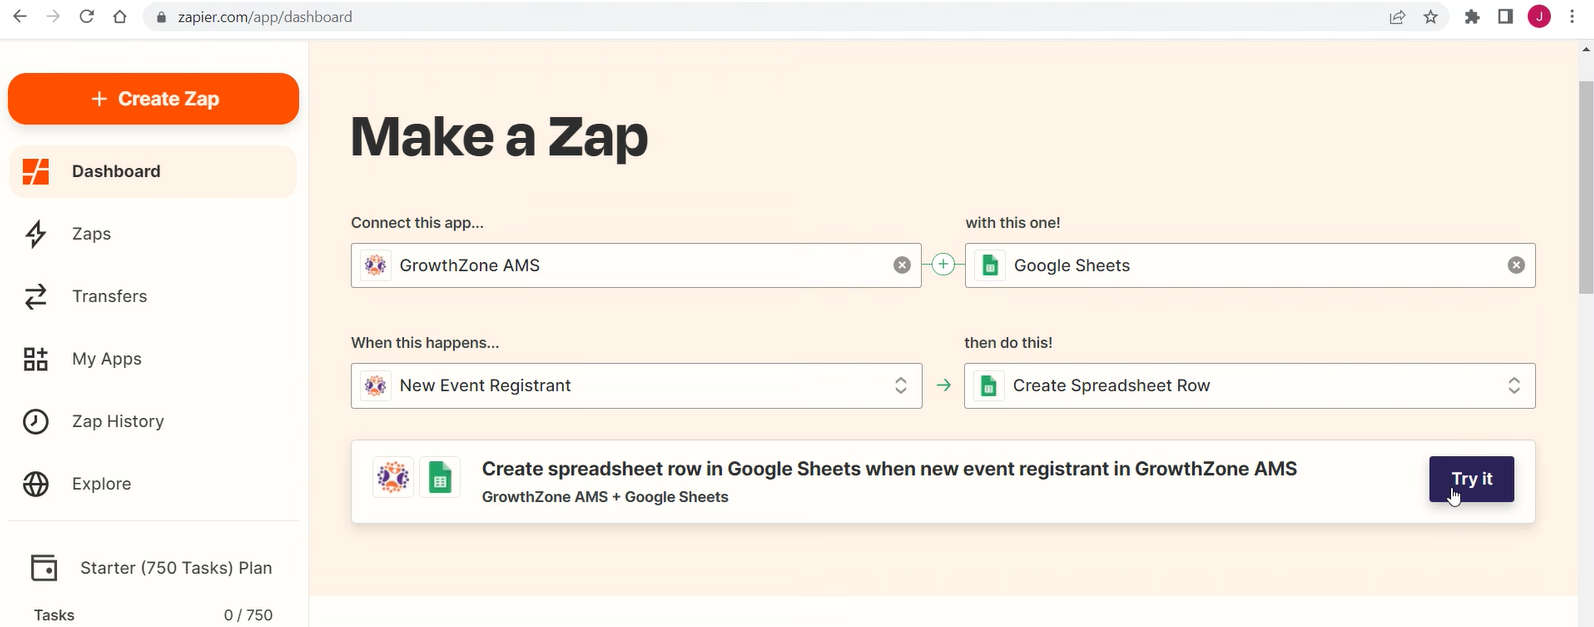Clear the GrowthZone AMS app selection
Viewport: 1594px width, 627px height.
point(902,265)
